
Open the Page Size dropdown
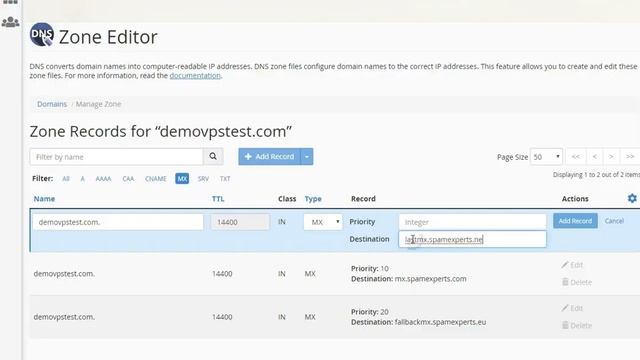pos(546,157)
